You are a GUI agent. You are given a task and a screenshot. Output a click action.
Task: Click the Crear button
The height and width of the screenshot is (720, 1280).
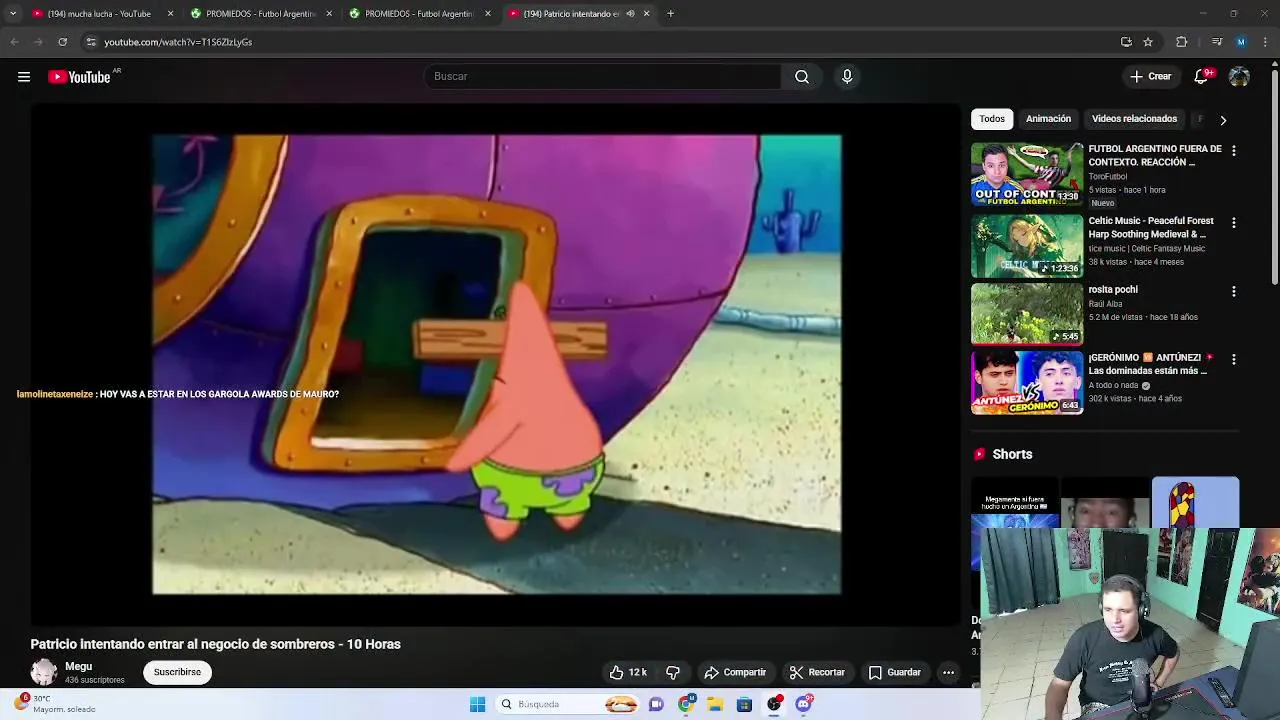point(1151,77)
